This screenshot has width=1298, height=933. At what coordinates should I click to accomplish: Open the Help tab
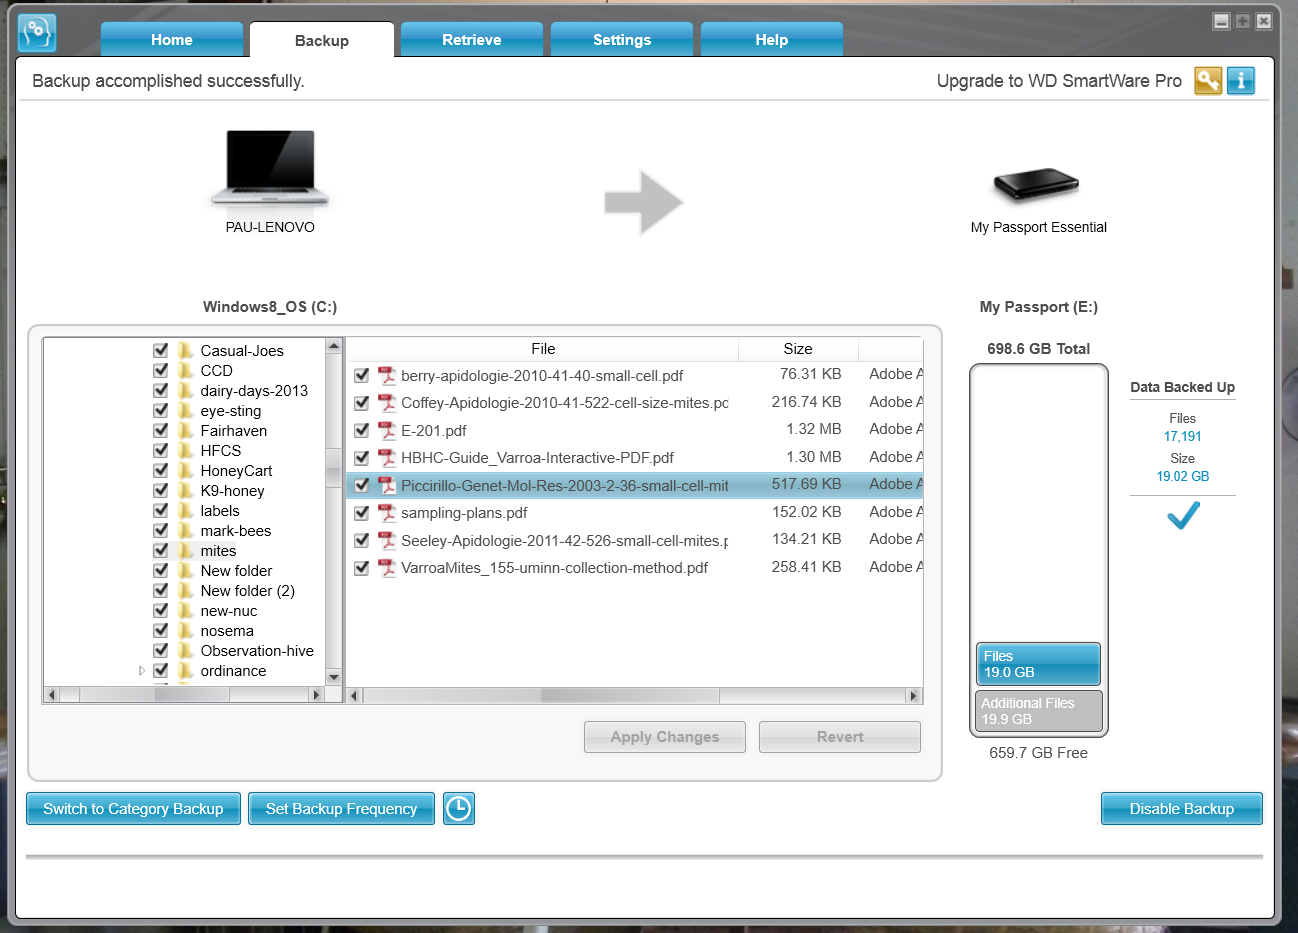(x=772, y=40)
